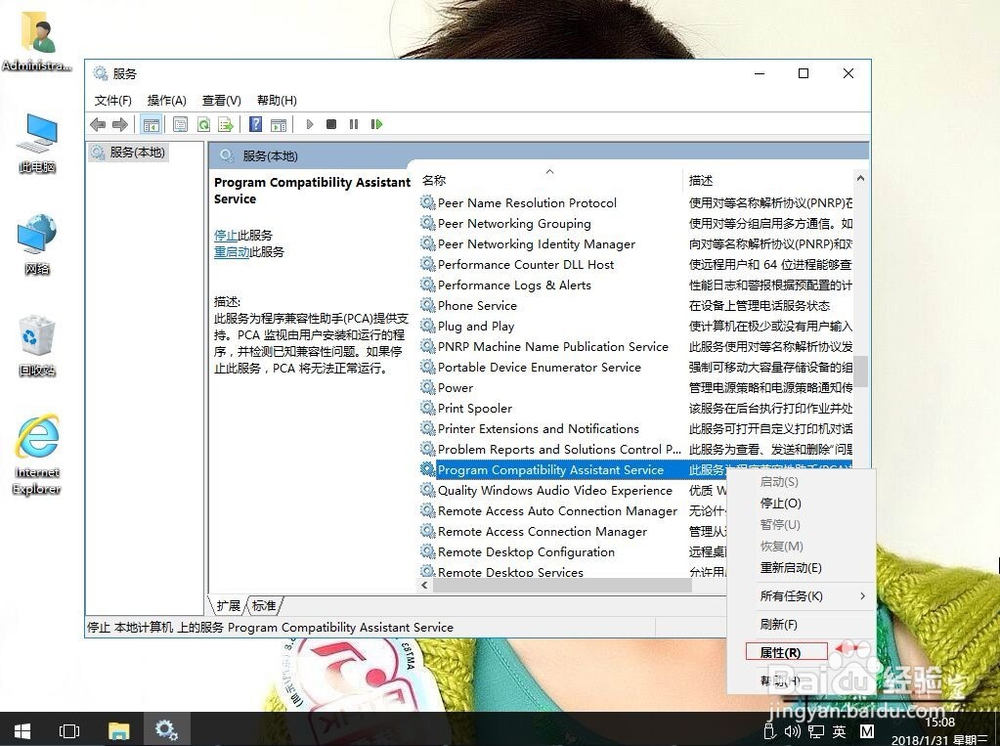Open the 查看(V) menu

click(222, 100)
